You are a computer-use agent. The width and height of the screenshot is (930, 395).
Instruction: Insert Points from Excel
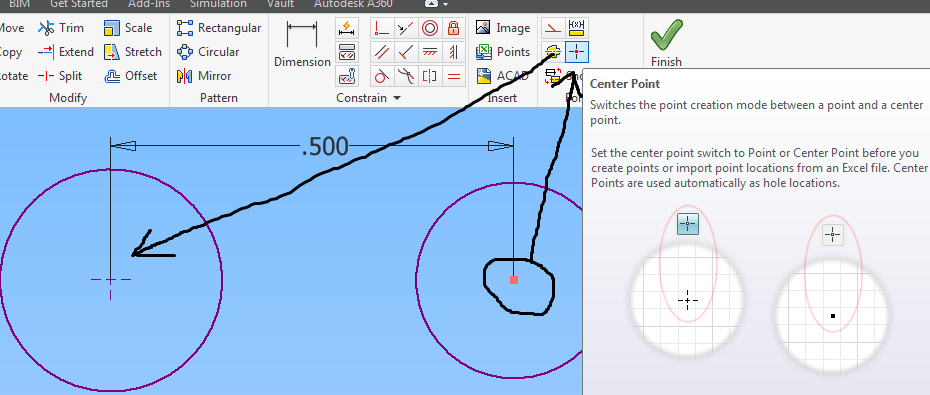[503, 52]
